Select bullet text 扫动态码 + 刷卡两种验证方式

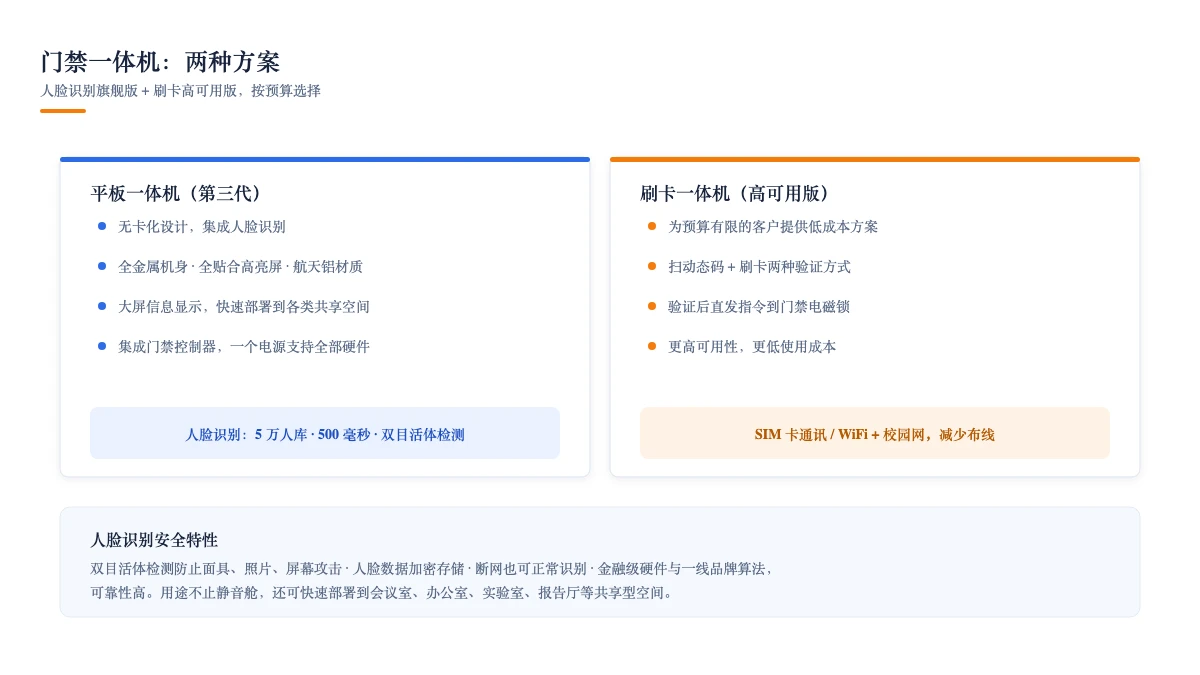click(759, 267)
